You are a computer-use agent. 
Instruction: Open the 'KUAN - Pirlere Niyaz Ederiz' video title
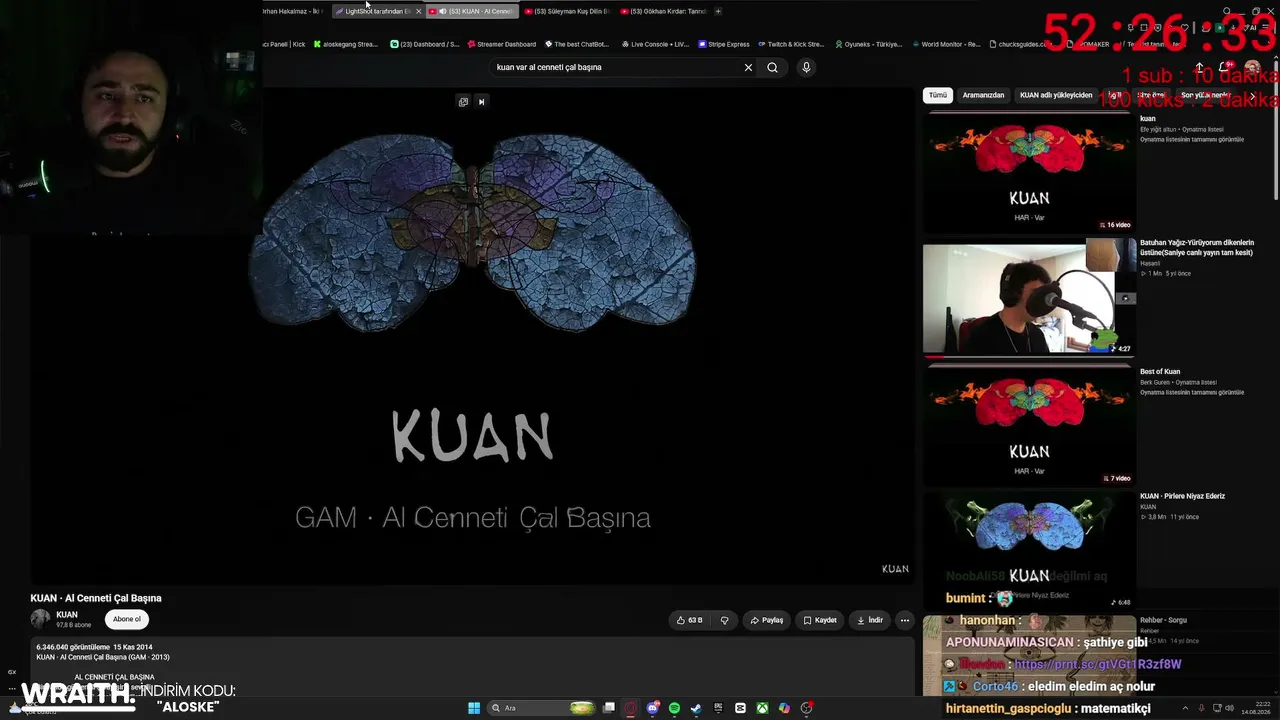click(x=1182, y=496)
